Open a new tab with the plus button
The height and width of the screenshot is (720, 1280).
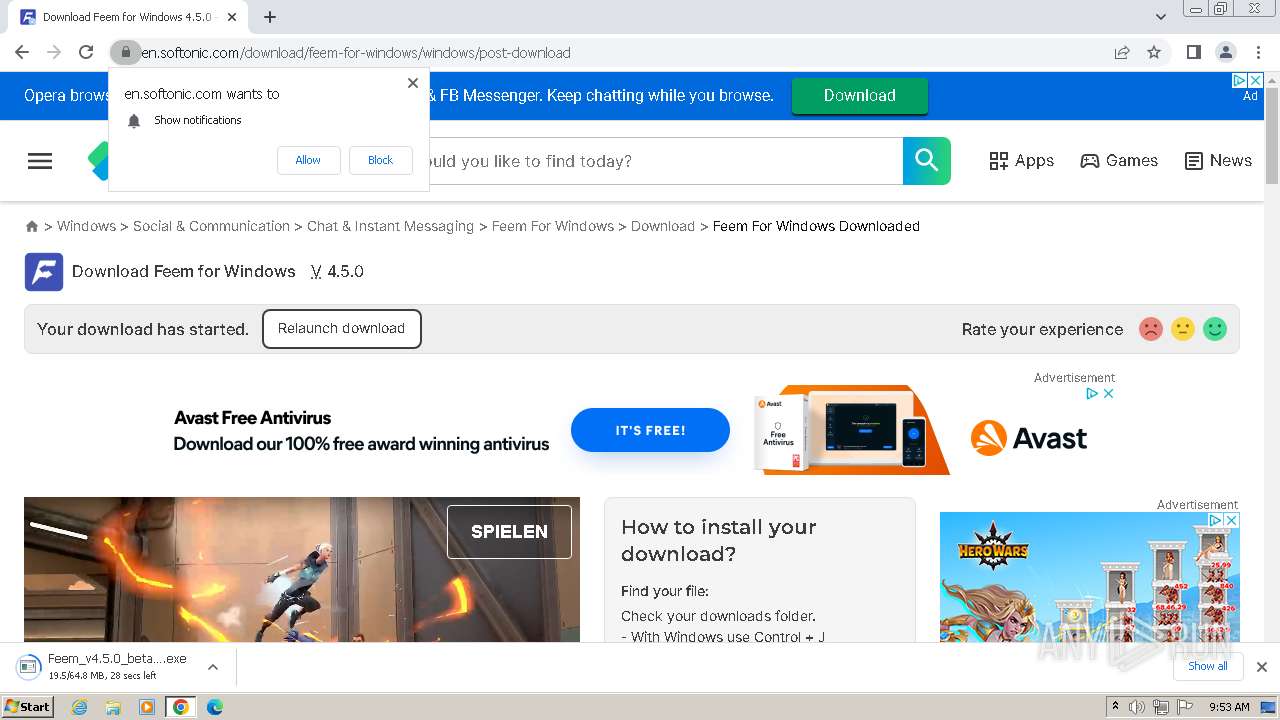pyautogui.click(x=270, y=17)
